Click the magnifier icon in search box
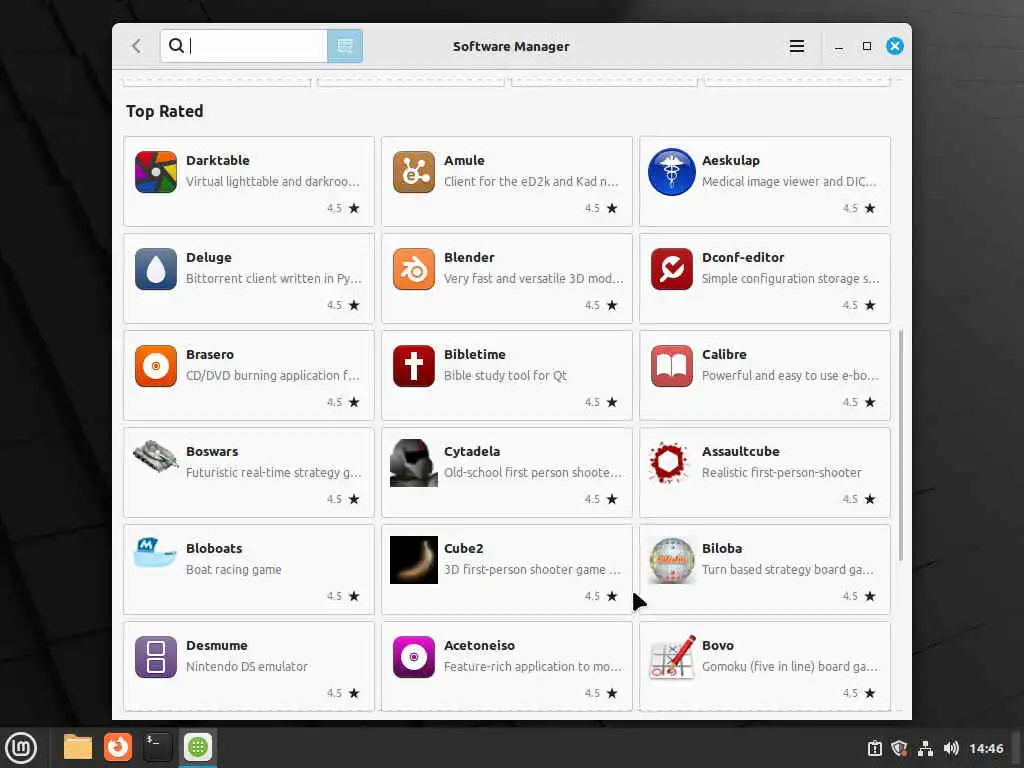 [176, 46]
